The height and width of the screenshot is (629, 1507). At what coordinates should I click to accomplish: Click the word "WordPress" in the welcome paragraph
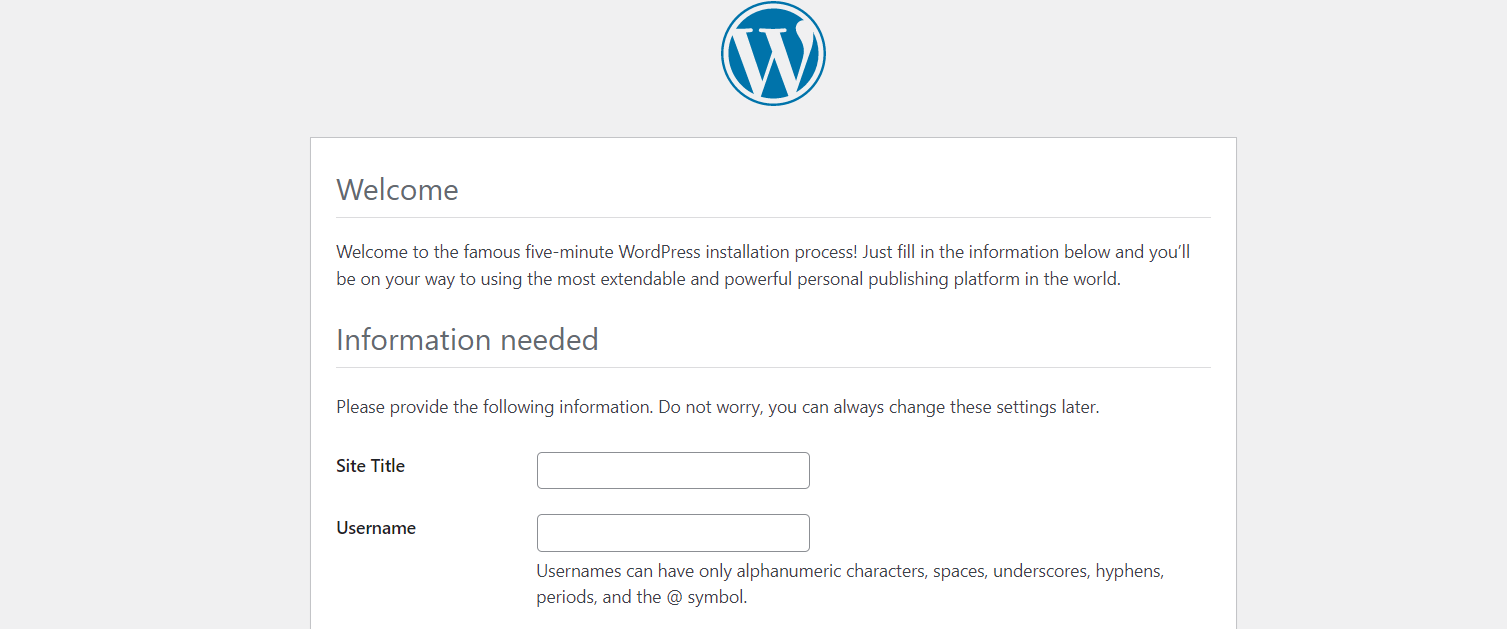click(659, 251)
